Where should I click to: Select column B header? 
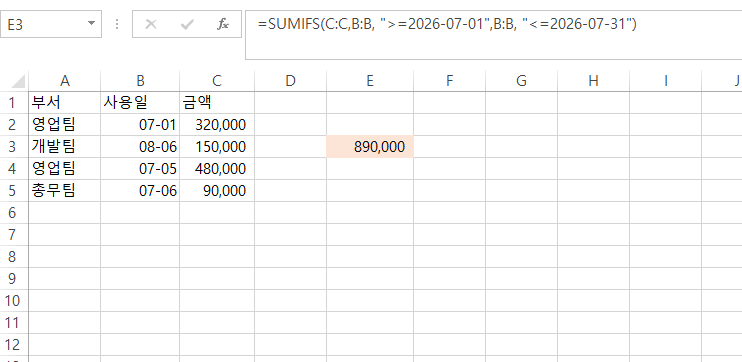(140, 81)
